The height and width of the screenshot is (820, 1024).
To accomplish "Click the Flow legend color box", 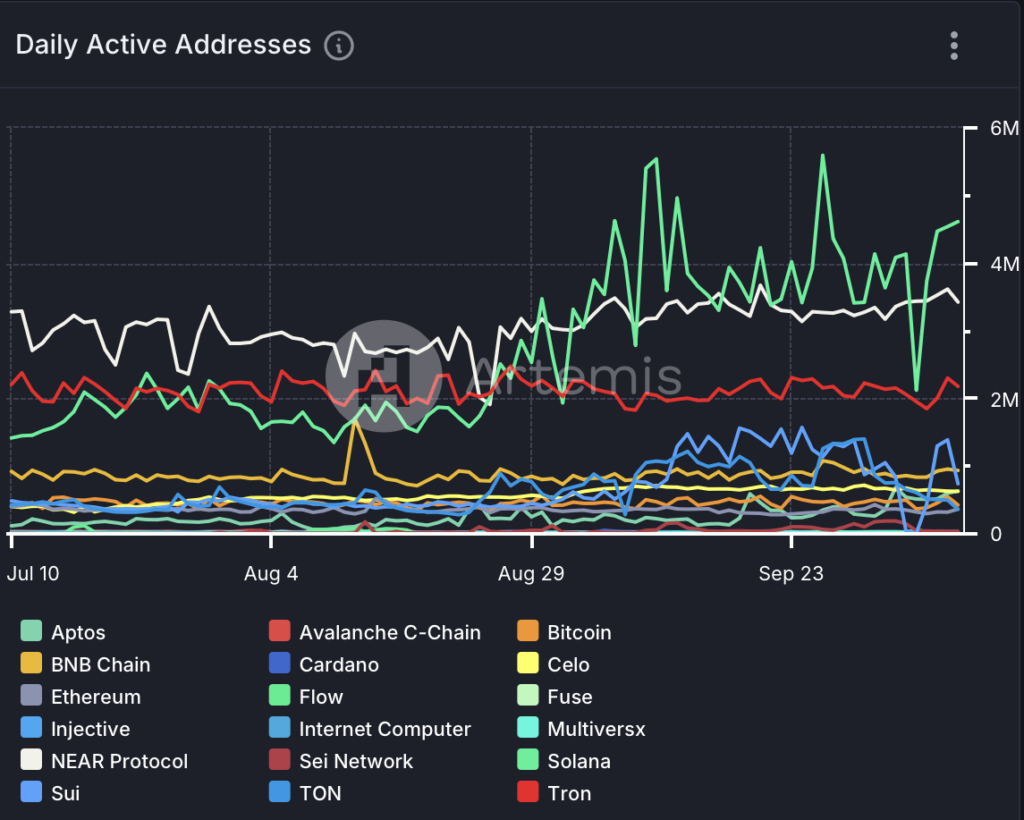I will coord(280,696).
